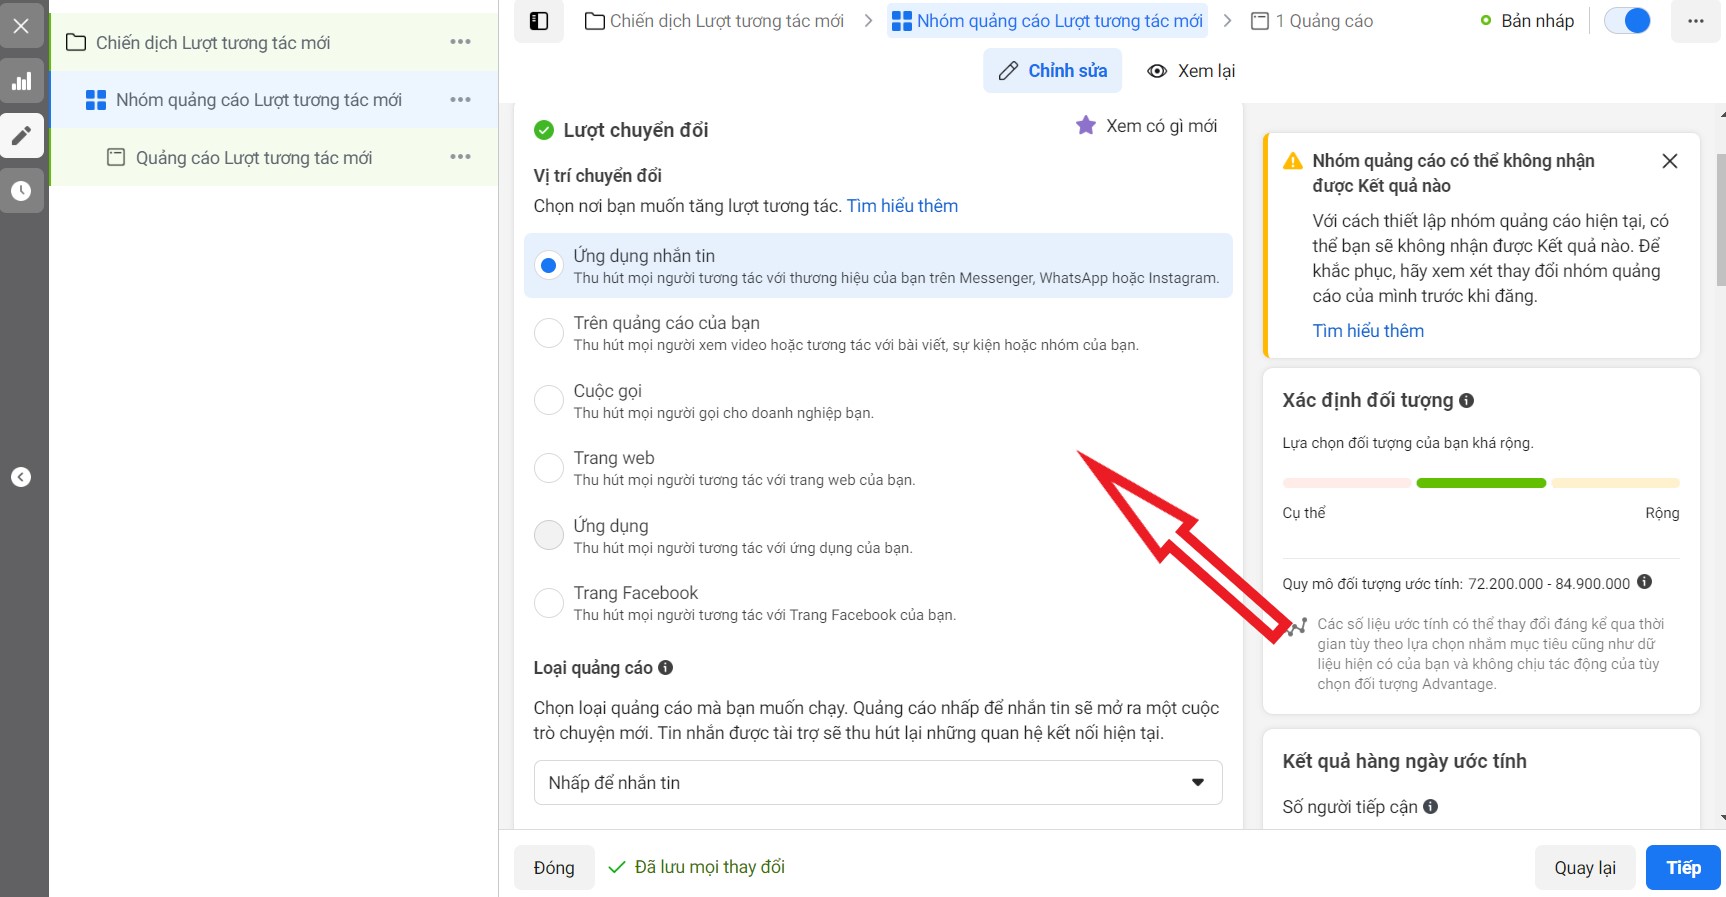The width and height of the screenshot is (1726, 897).
Task: Click the estimate trend icon beside disclaimer
Action: 1298,627
